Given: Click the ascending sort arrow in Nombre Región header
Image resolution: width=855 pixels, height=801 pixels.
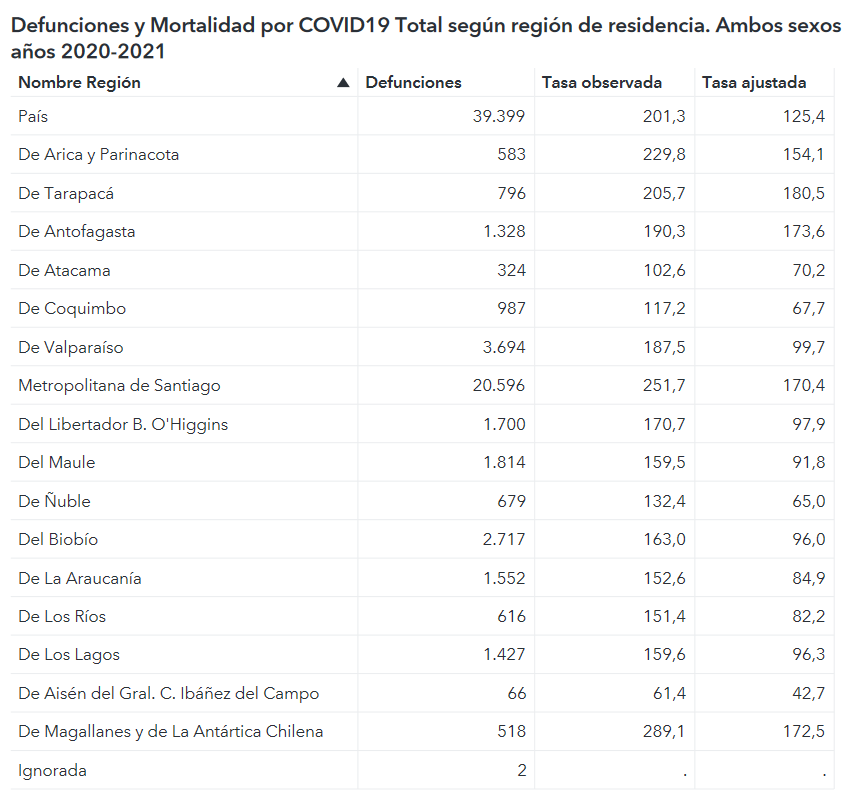Looking at the screenshot, I should 343,83.
